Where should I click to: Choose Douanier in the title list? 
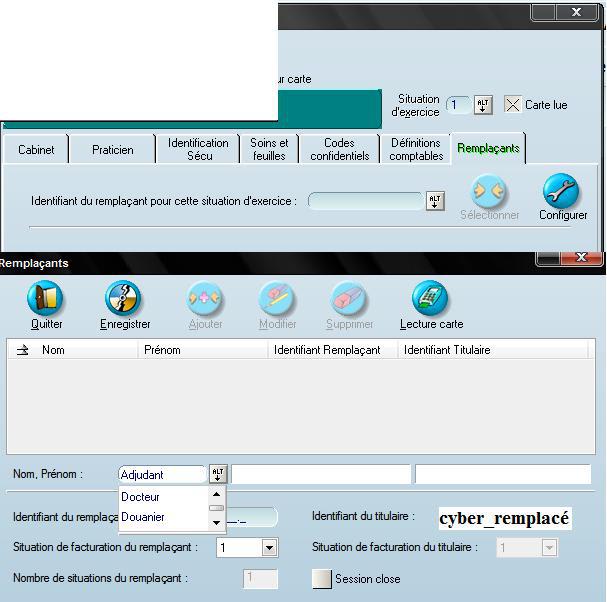143,517
